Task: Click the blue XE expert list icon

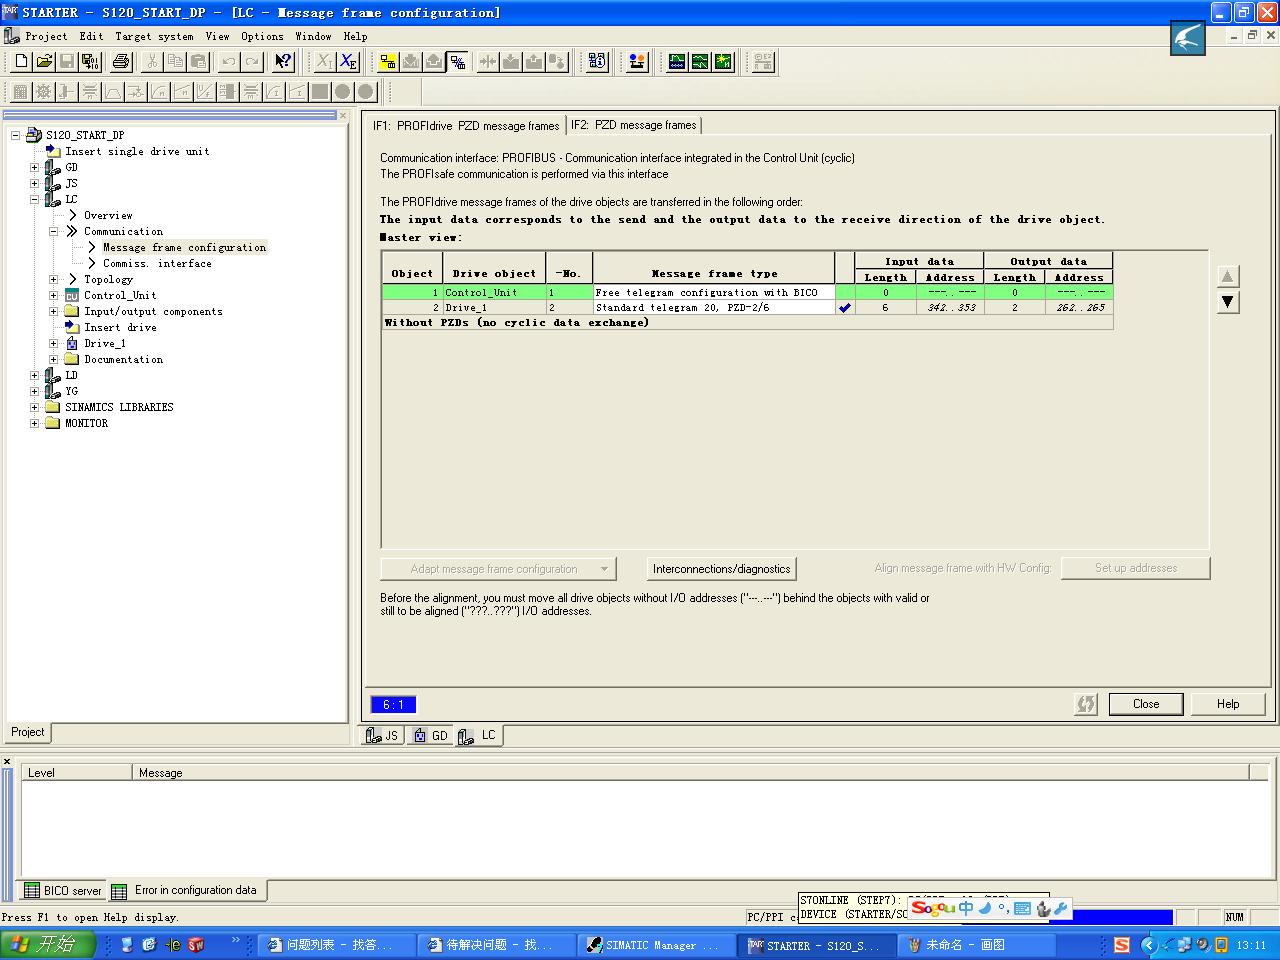Action: [348, 62]
